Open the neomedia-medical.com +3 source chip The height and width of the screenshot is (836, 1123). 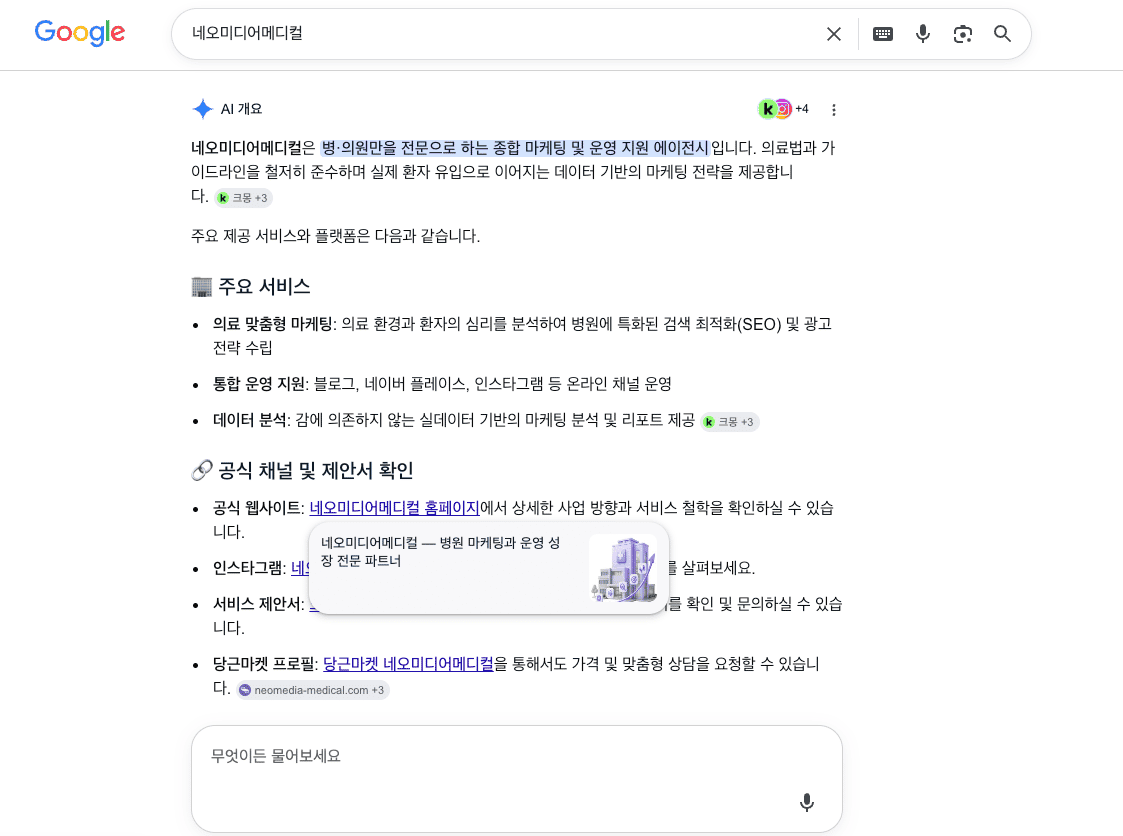[313, 690]
